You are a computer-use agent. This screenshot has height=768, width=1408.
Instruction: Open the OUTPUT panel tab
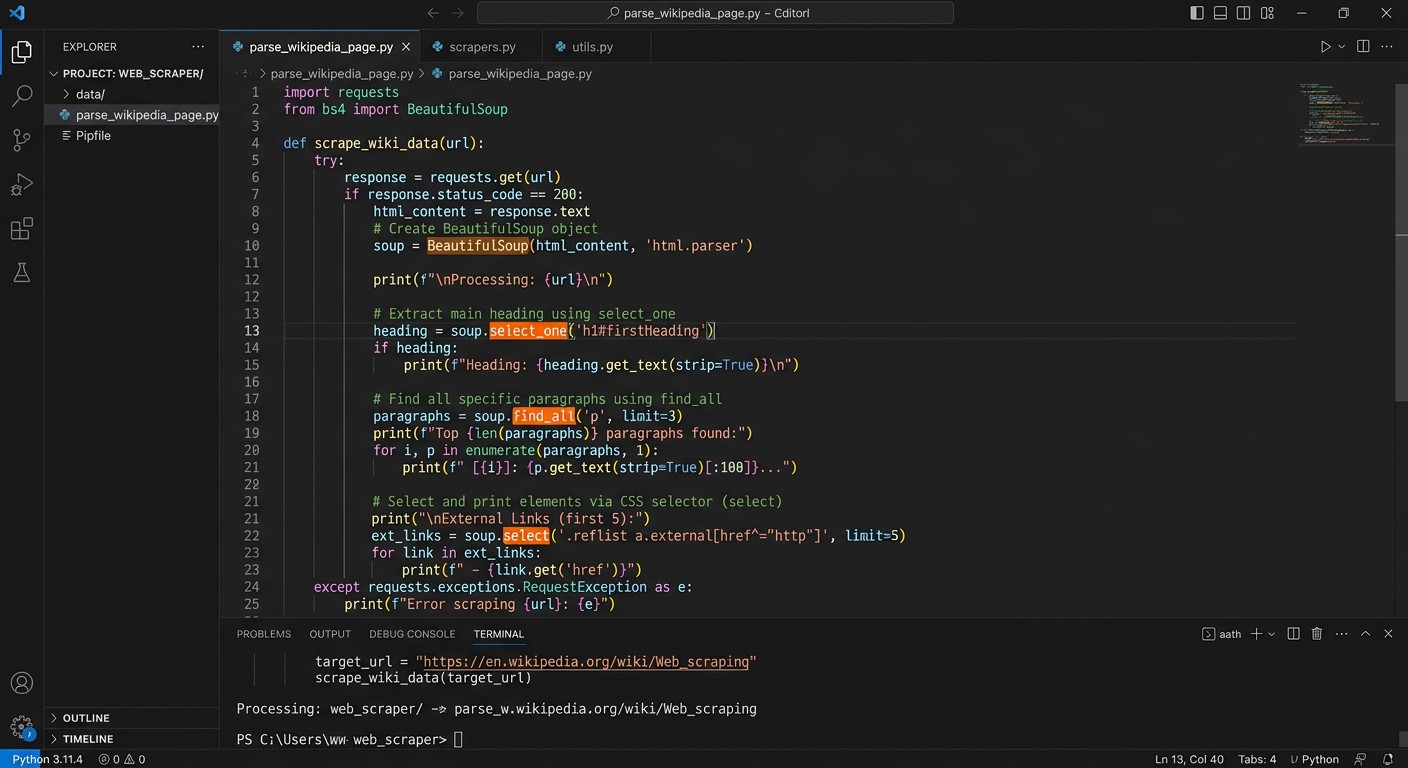[330, 634]
